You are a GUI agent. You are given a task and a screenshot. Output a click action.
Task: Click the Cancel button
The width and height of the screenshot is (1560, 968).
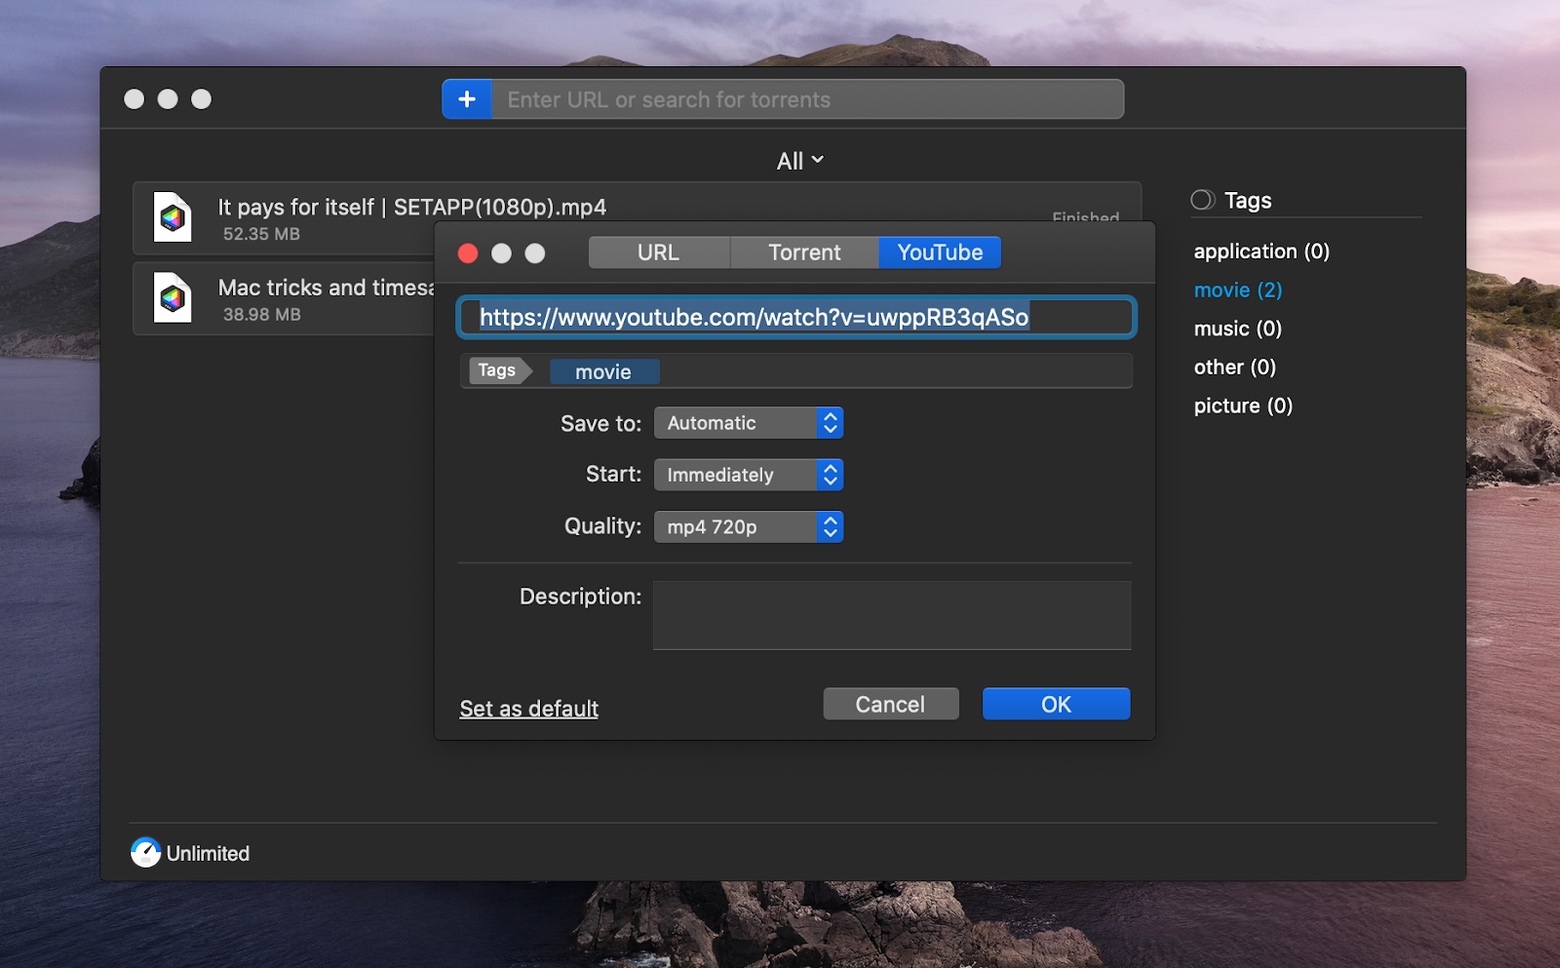tap(890, 704)
